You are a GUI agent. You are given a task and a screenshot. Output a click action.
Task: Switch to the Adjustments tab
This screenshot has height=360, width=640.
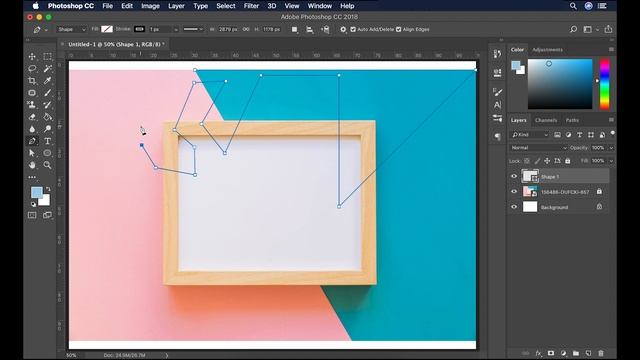547,49
